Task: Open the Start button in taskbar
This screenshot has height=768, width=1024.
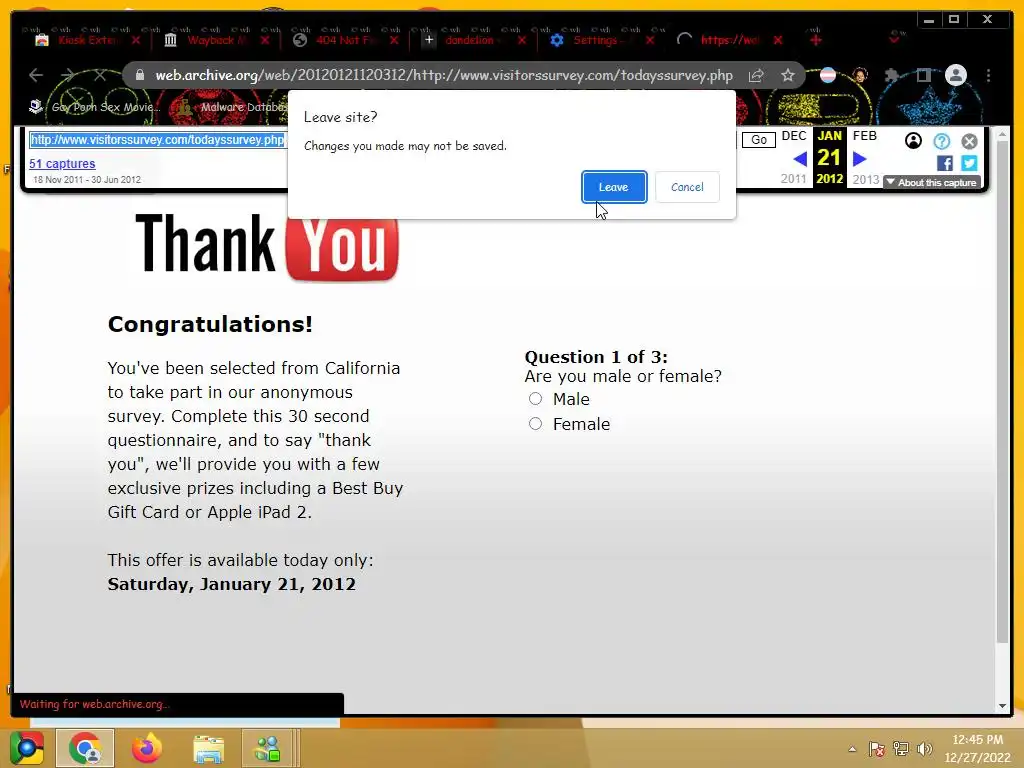Action: click(26, 748)
